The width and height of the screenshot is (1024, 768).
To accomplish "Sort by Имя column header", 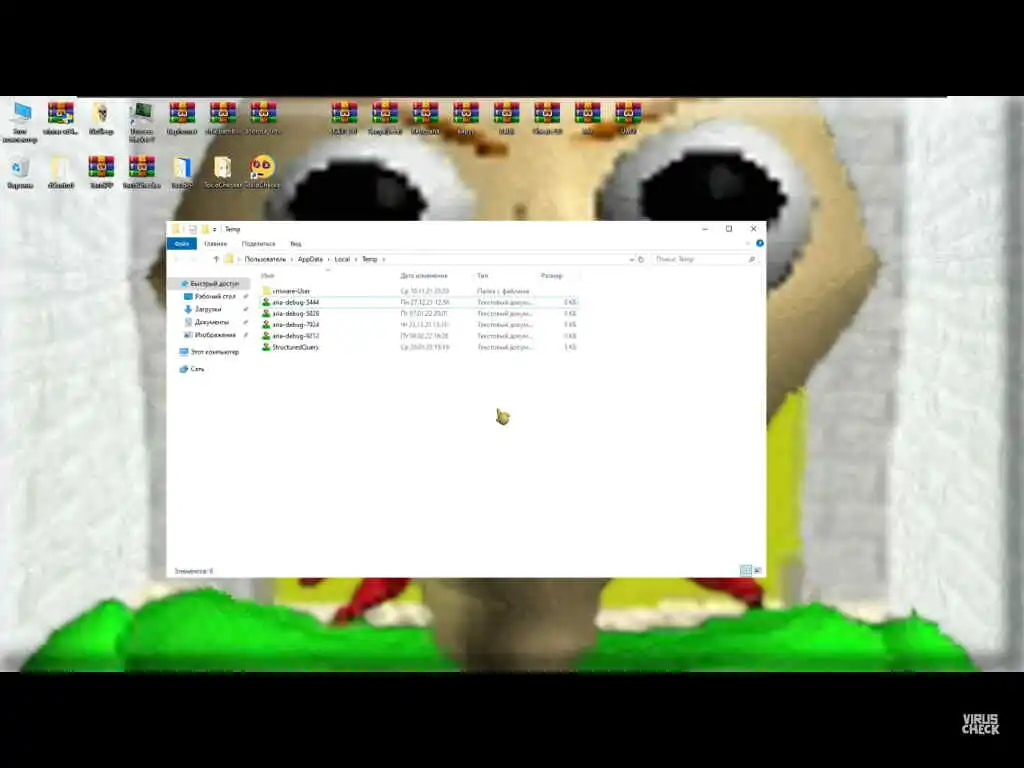I will (268, 276).
